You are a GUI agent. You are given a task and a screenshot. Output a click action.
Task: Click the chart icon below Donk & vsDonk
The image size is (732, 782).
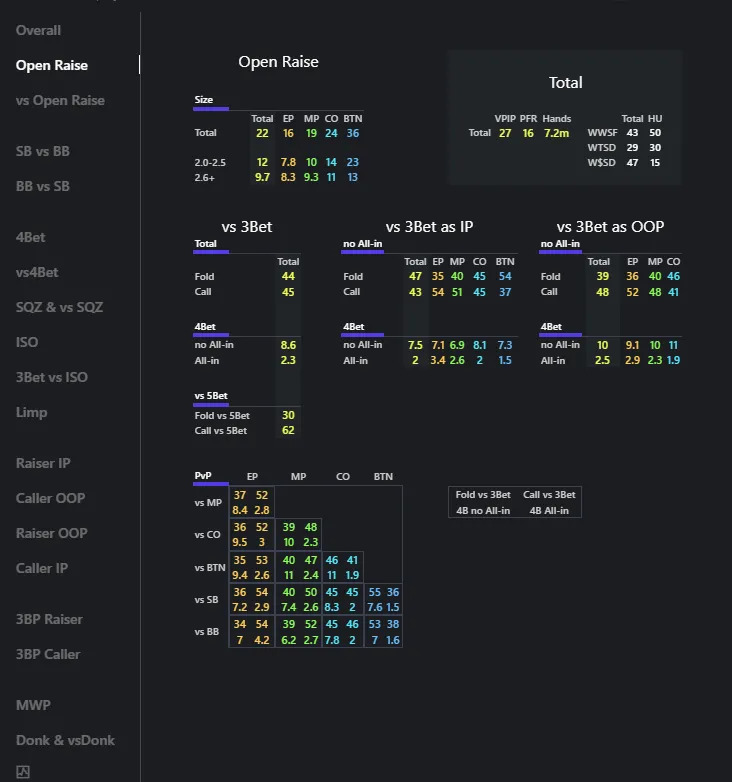[x=23, y=772]
